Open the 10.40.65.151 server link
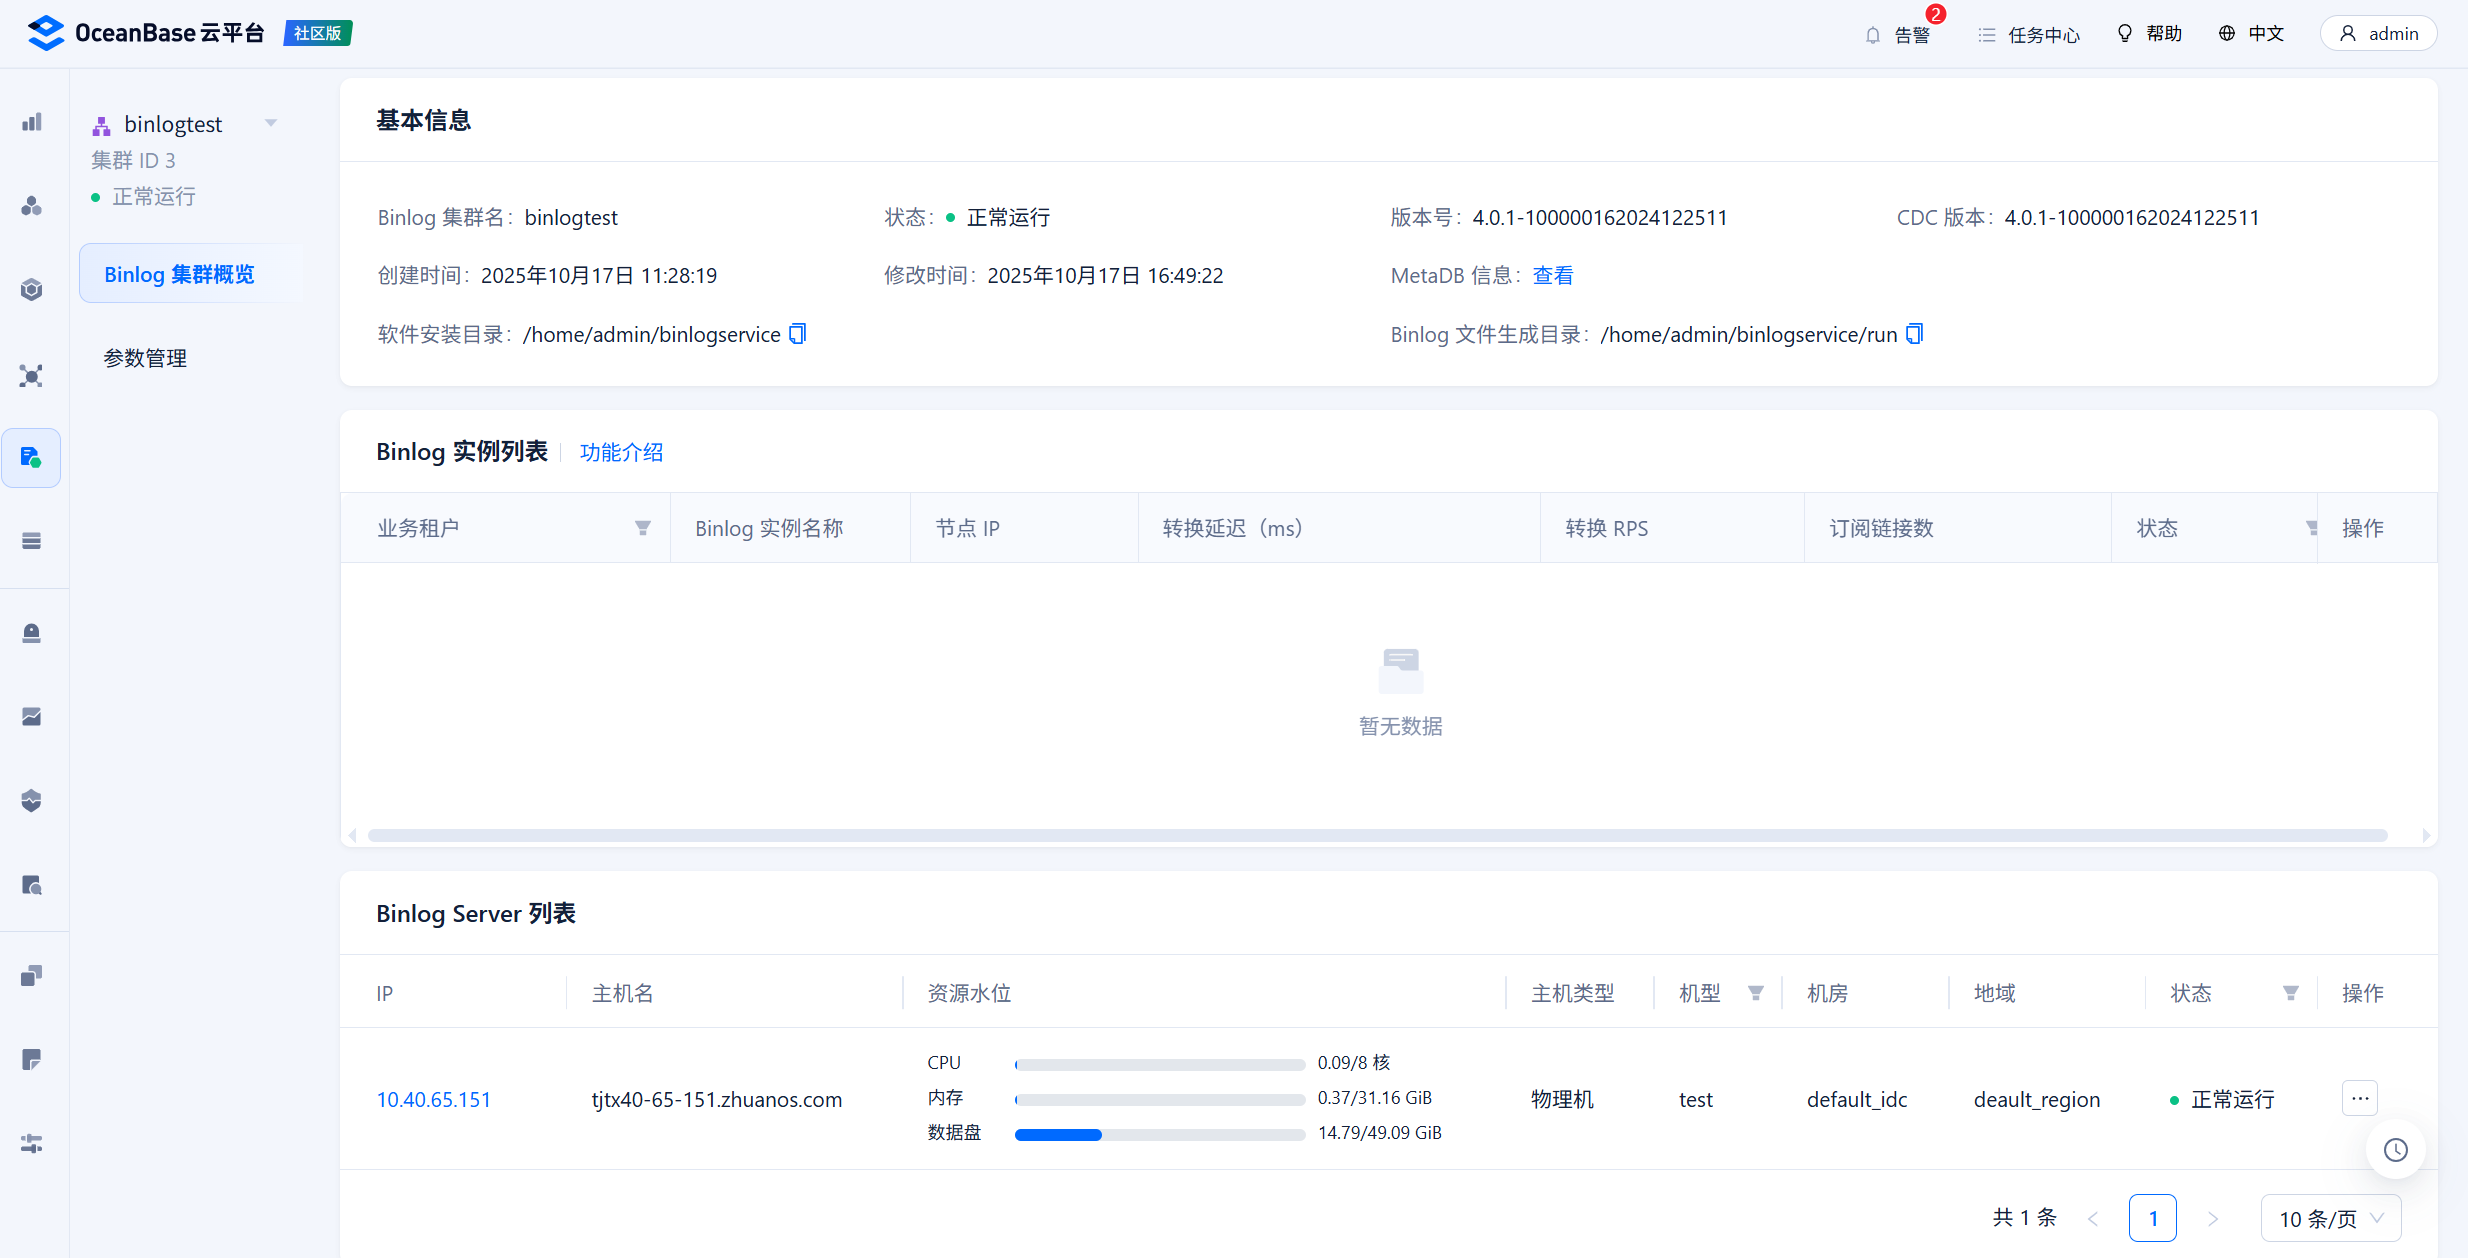Image resolution: width=2468 pixels, height=1258 pixels. pyautogui.click(x=433, y=1099)
